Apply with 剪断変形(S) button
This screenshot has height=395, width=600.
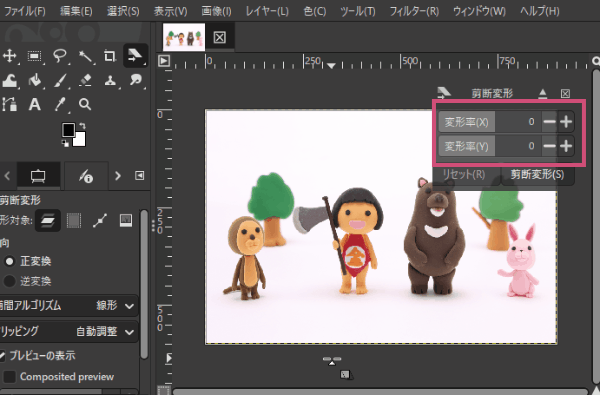[537, 175]
